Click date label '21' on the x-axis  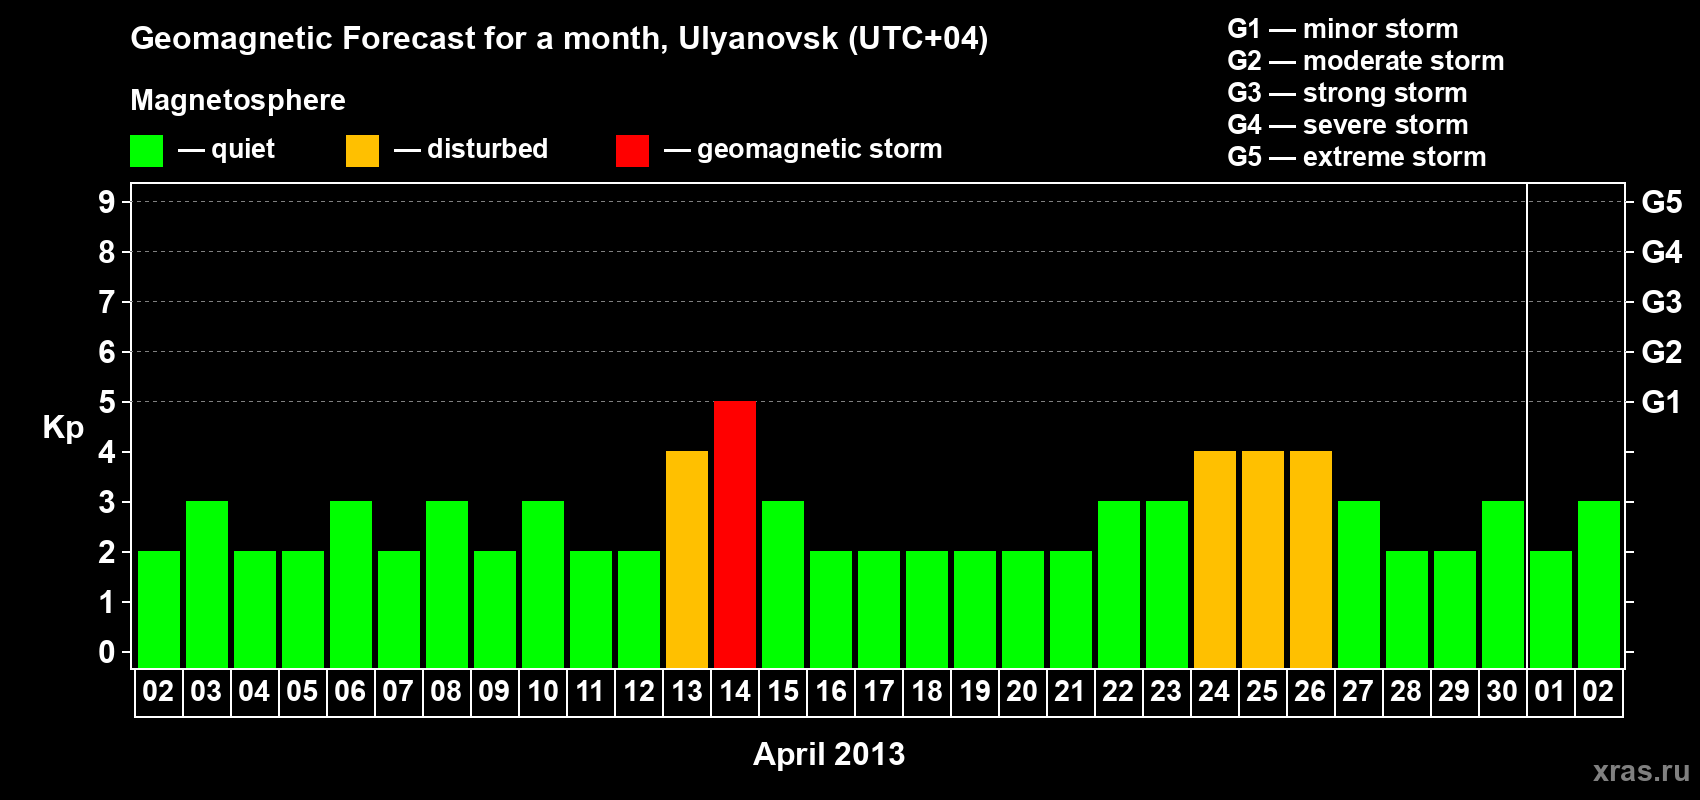coord(1070,691)
